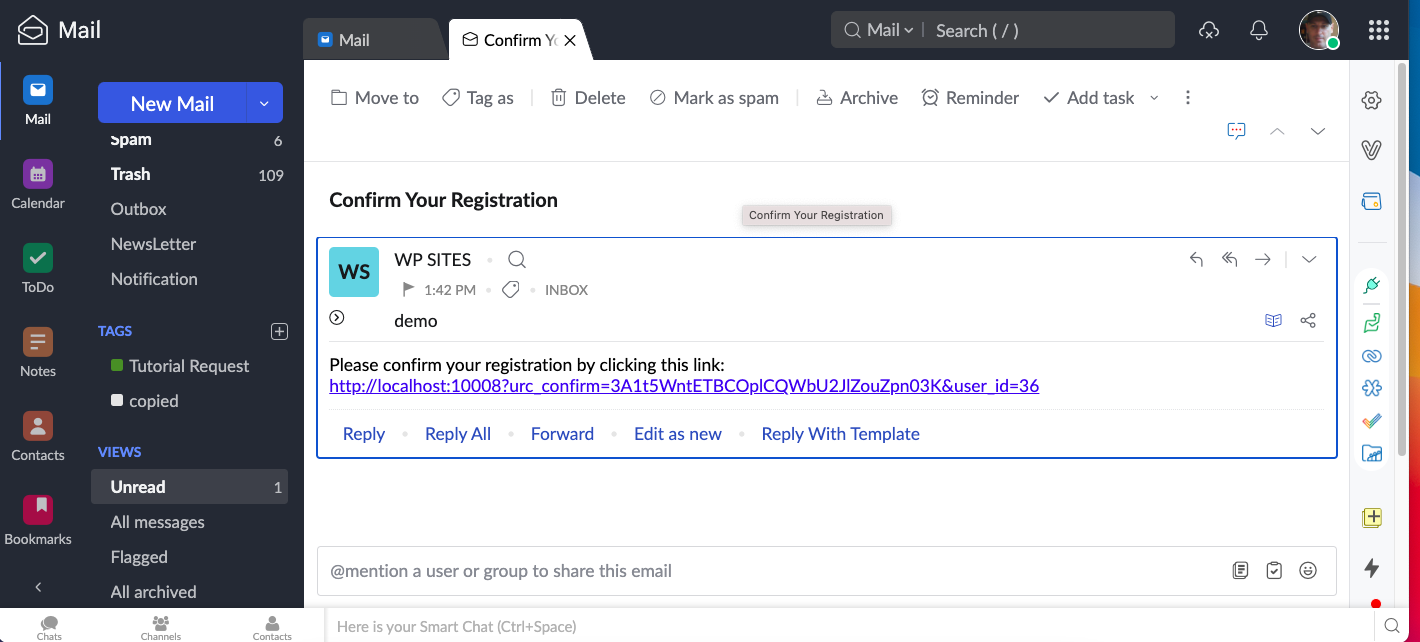The width and height of the screenshot is (1420, 642).
Task: Click the notifications bell icon
Action: pyautogui.click(x=1259, y=31)
